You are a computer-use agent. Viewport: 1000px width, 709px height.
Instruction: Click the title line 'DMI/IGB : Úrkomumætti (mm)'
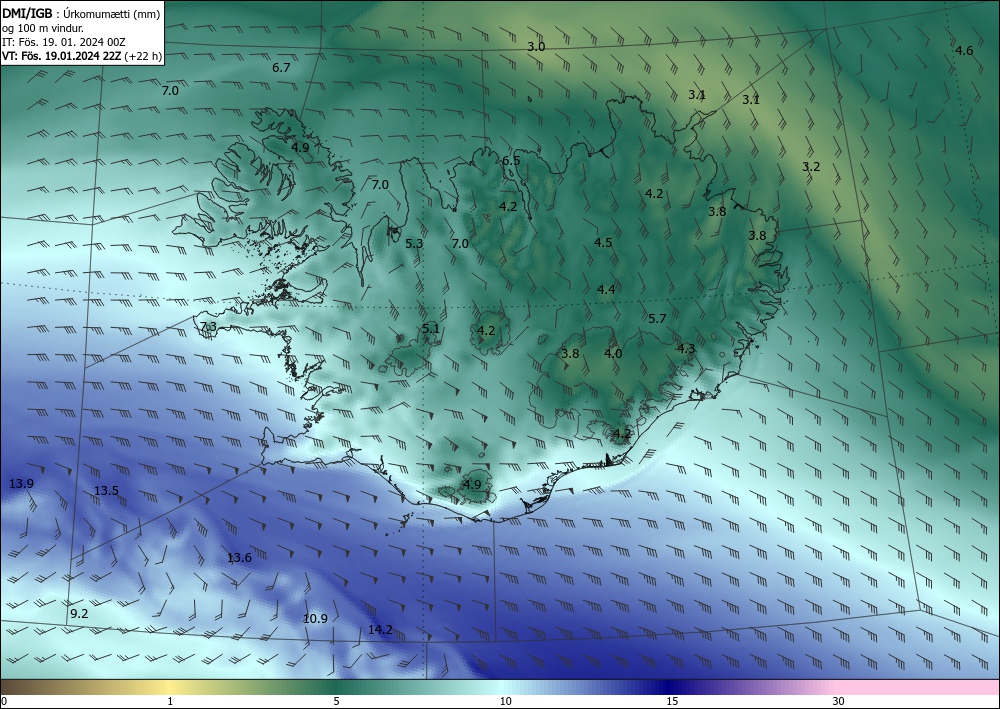(81, 14)
